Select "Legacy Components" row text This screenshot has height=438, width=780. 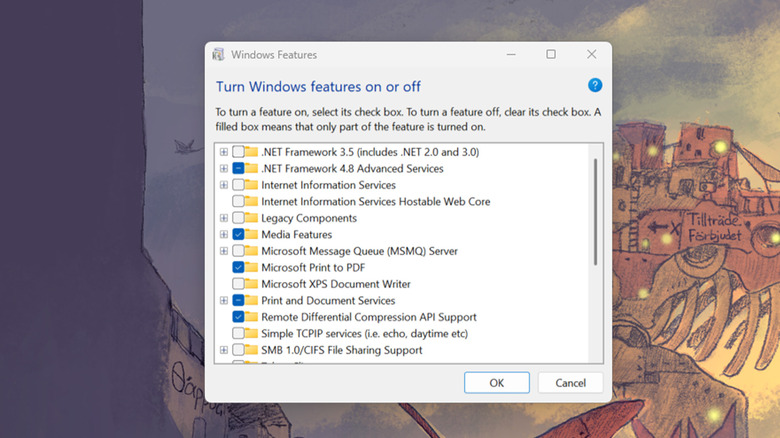[x=309, y=218]
